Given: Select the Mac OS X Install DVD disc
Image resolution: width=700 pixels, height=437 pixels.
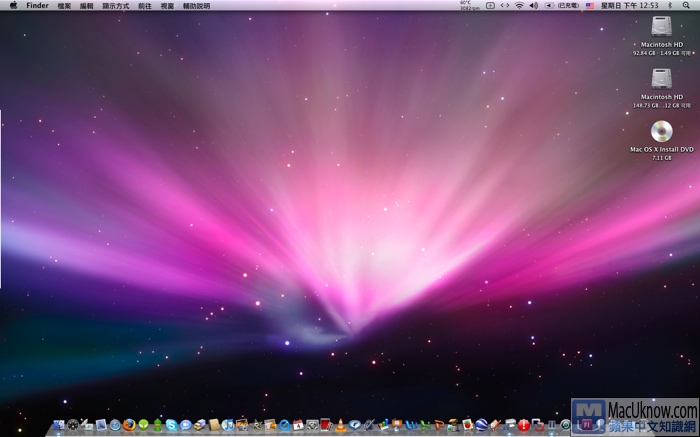Looking at the screenshot, I should coord(662,131).
